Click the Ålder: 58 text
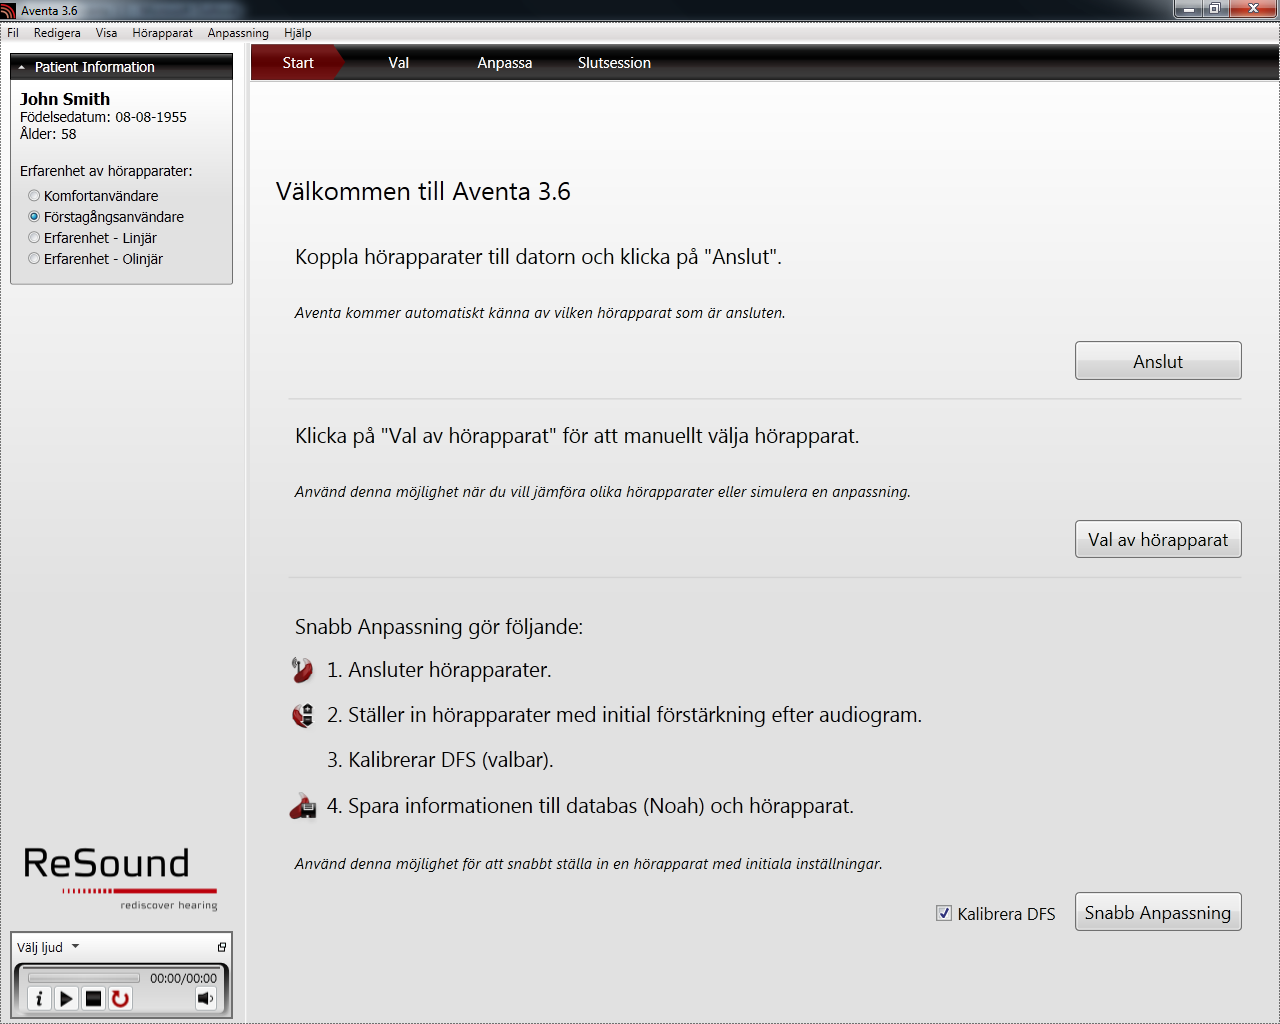The image size is (1280, 1024). coord(48,134)
